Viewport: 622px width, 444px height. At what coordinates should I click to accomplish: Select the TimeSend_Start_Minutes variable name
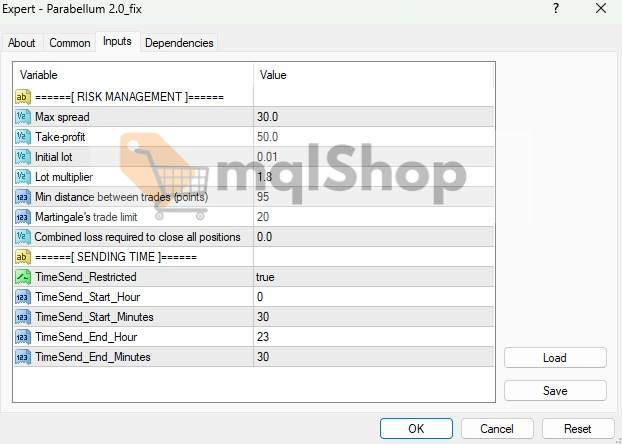[x=94, y=317]
